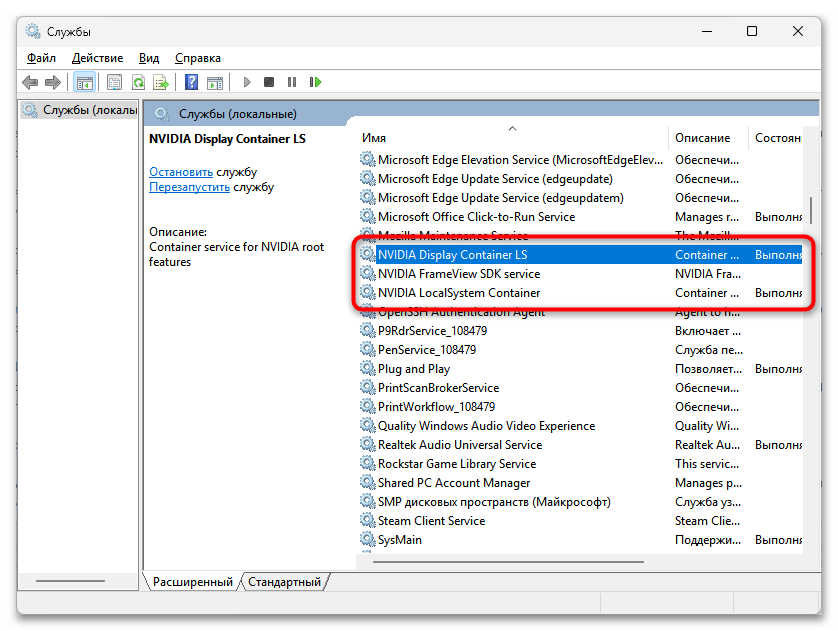Toggle the Action pane toolbar icon
Viewport: 838px width, 631px height.
click(x=215, y=82)
